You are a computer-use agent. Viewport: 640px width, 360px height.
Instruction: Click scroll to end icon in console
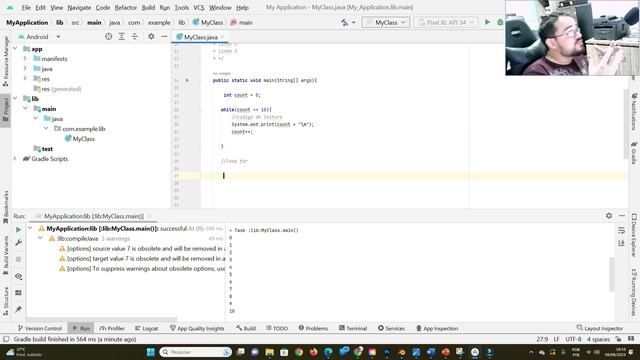[621, 243]
